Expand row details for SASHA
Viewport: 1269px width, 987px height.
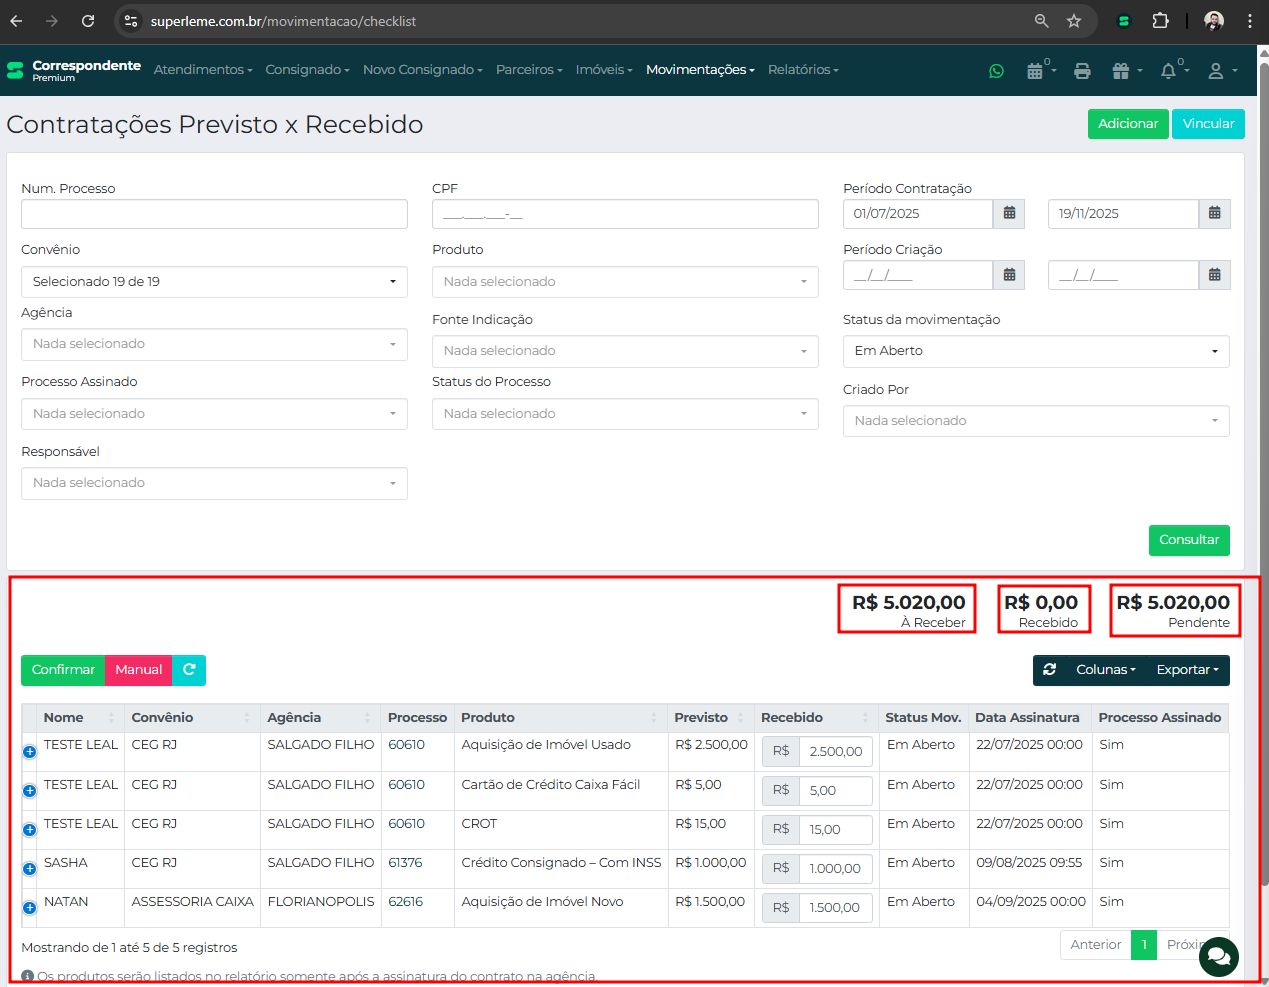click(30, 869)
